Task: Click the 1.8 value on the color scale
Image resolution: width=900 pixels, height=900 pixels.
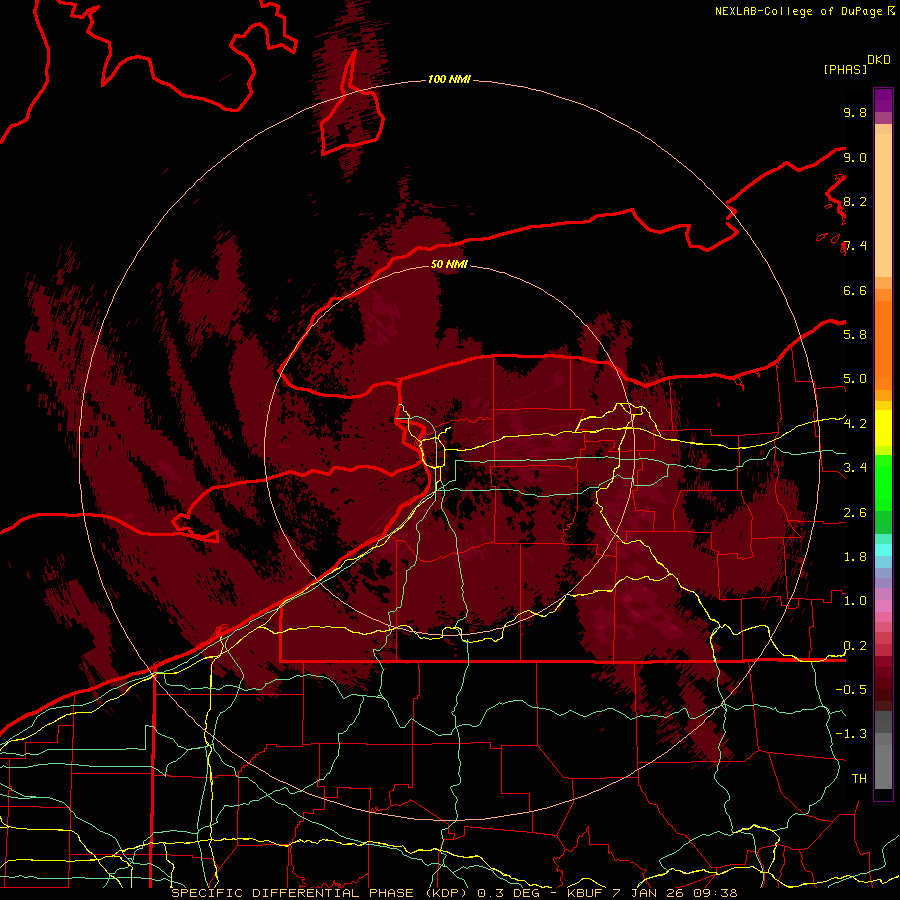Action: coord(855,557)
